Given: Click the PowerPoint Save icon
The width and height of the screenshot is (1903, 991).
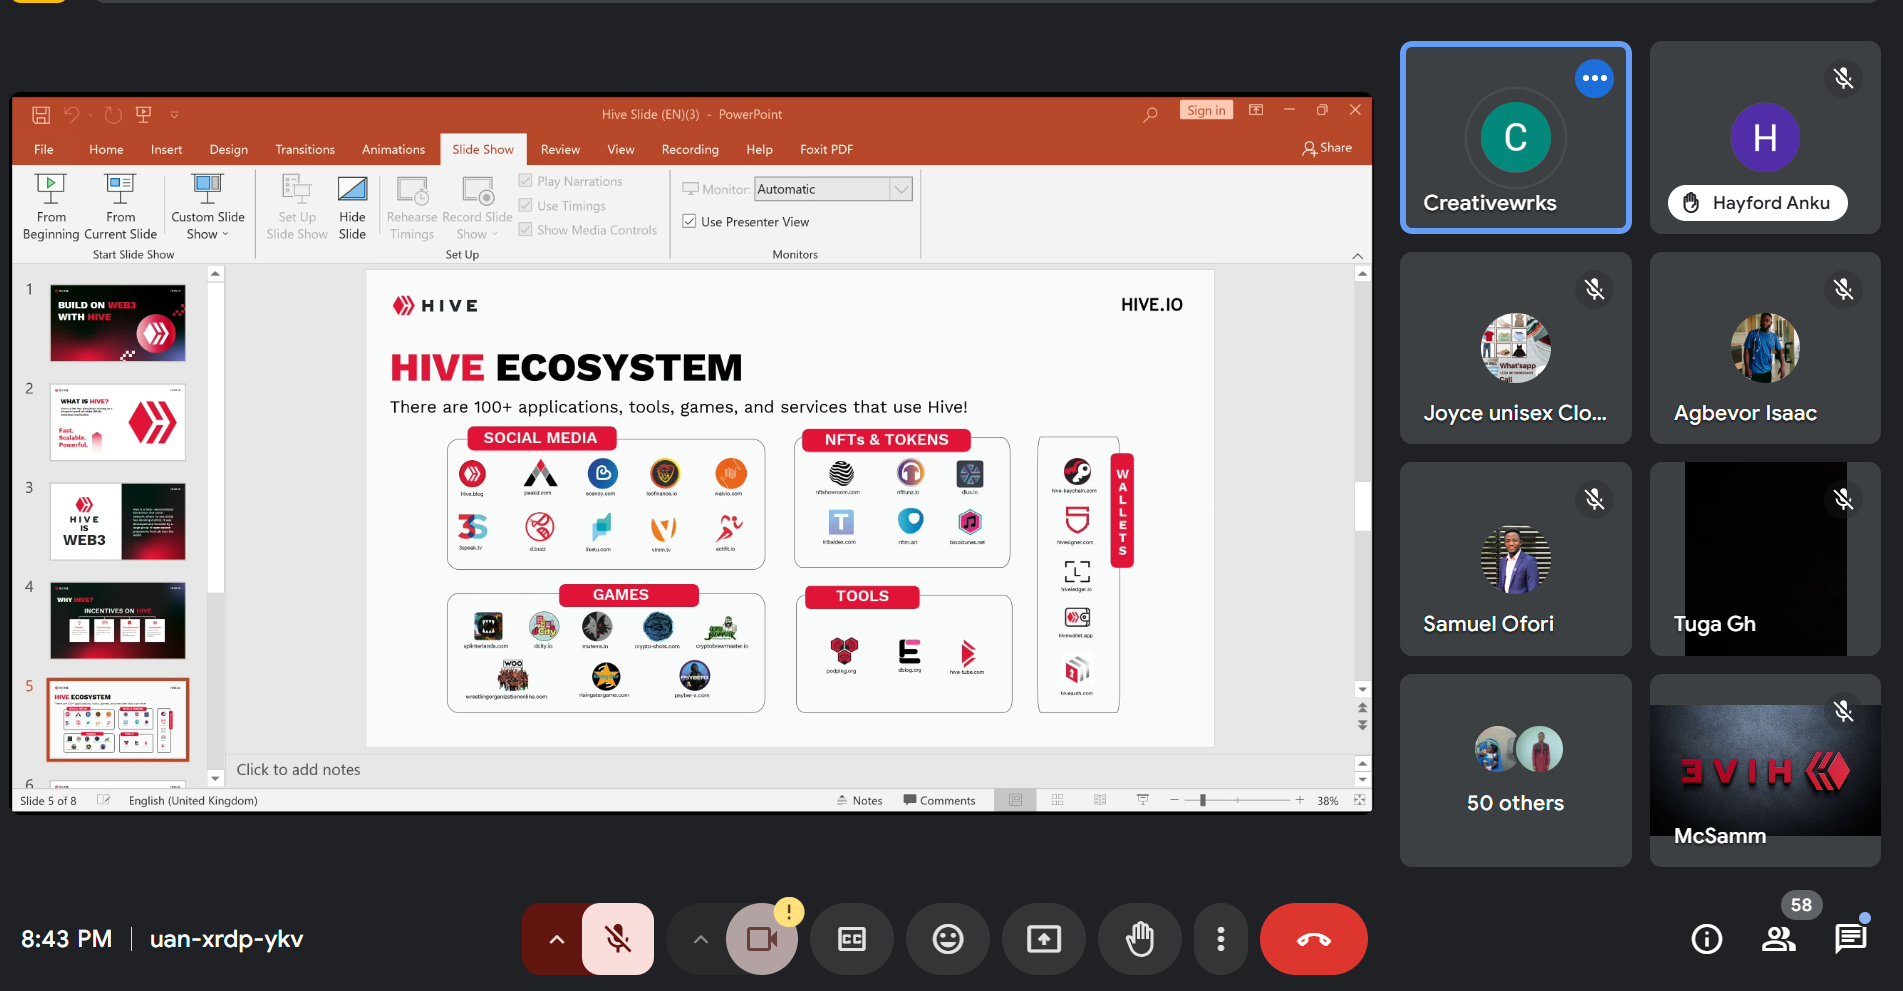Looking at the screenshot, I should pos(41,115).
